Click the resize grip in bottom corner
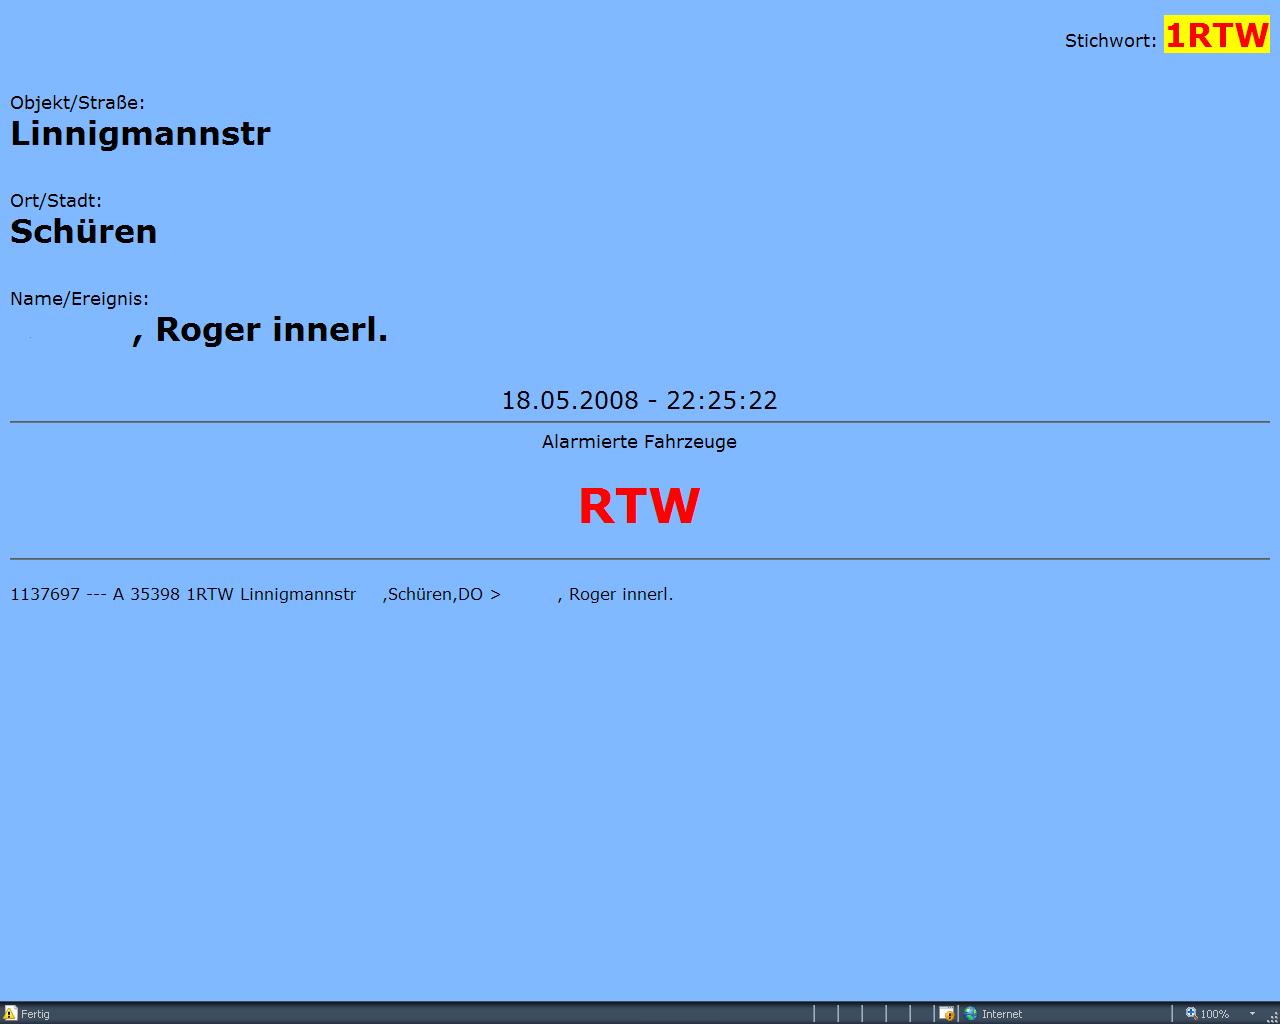Image resolution: width=1280 pixels, height=1024 pixels. point(1272,1016)
